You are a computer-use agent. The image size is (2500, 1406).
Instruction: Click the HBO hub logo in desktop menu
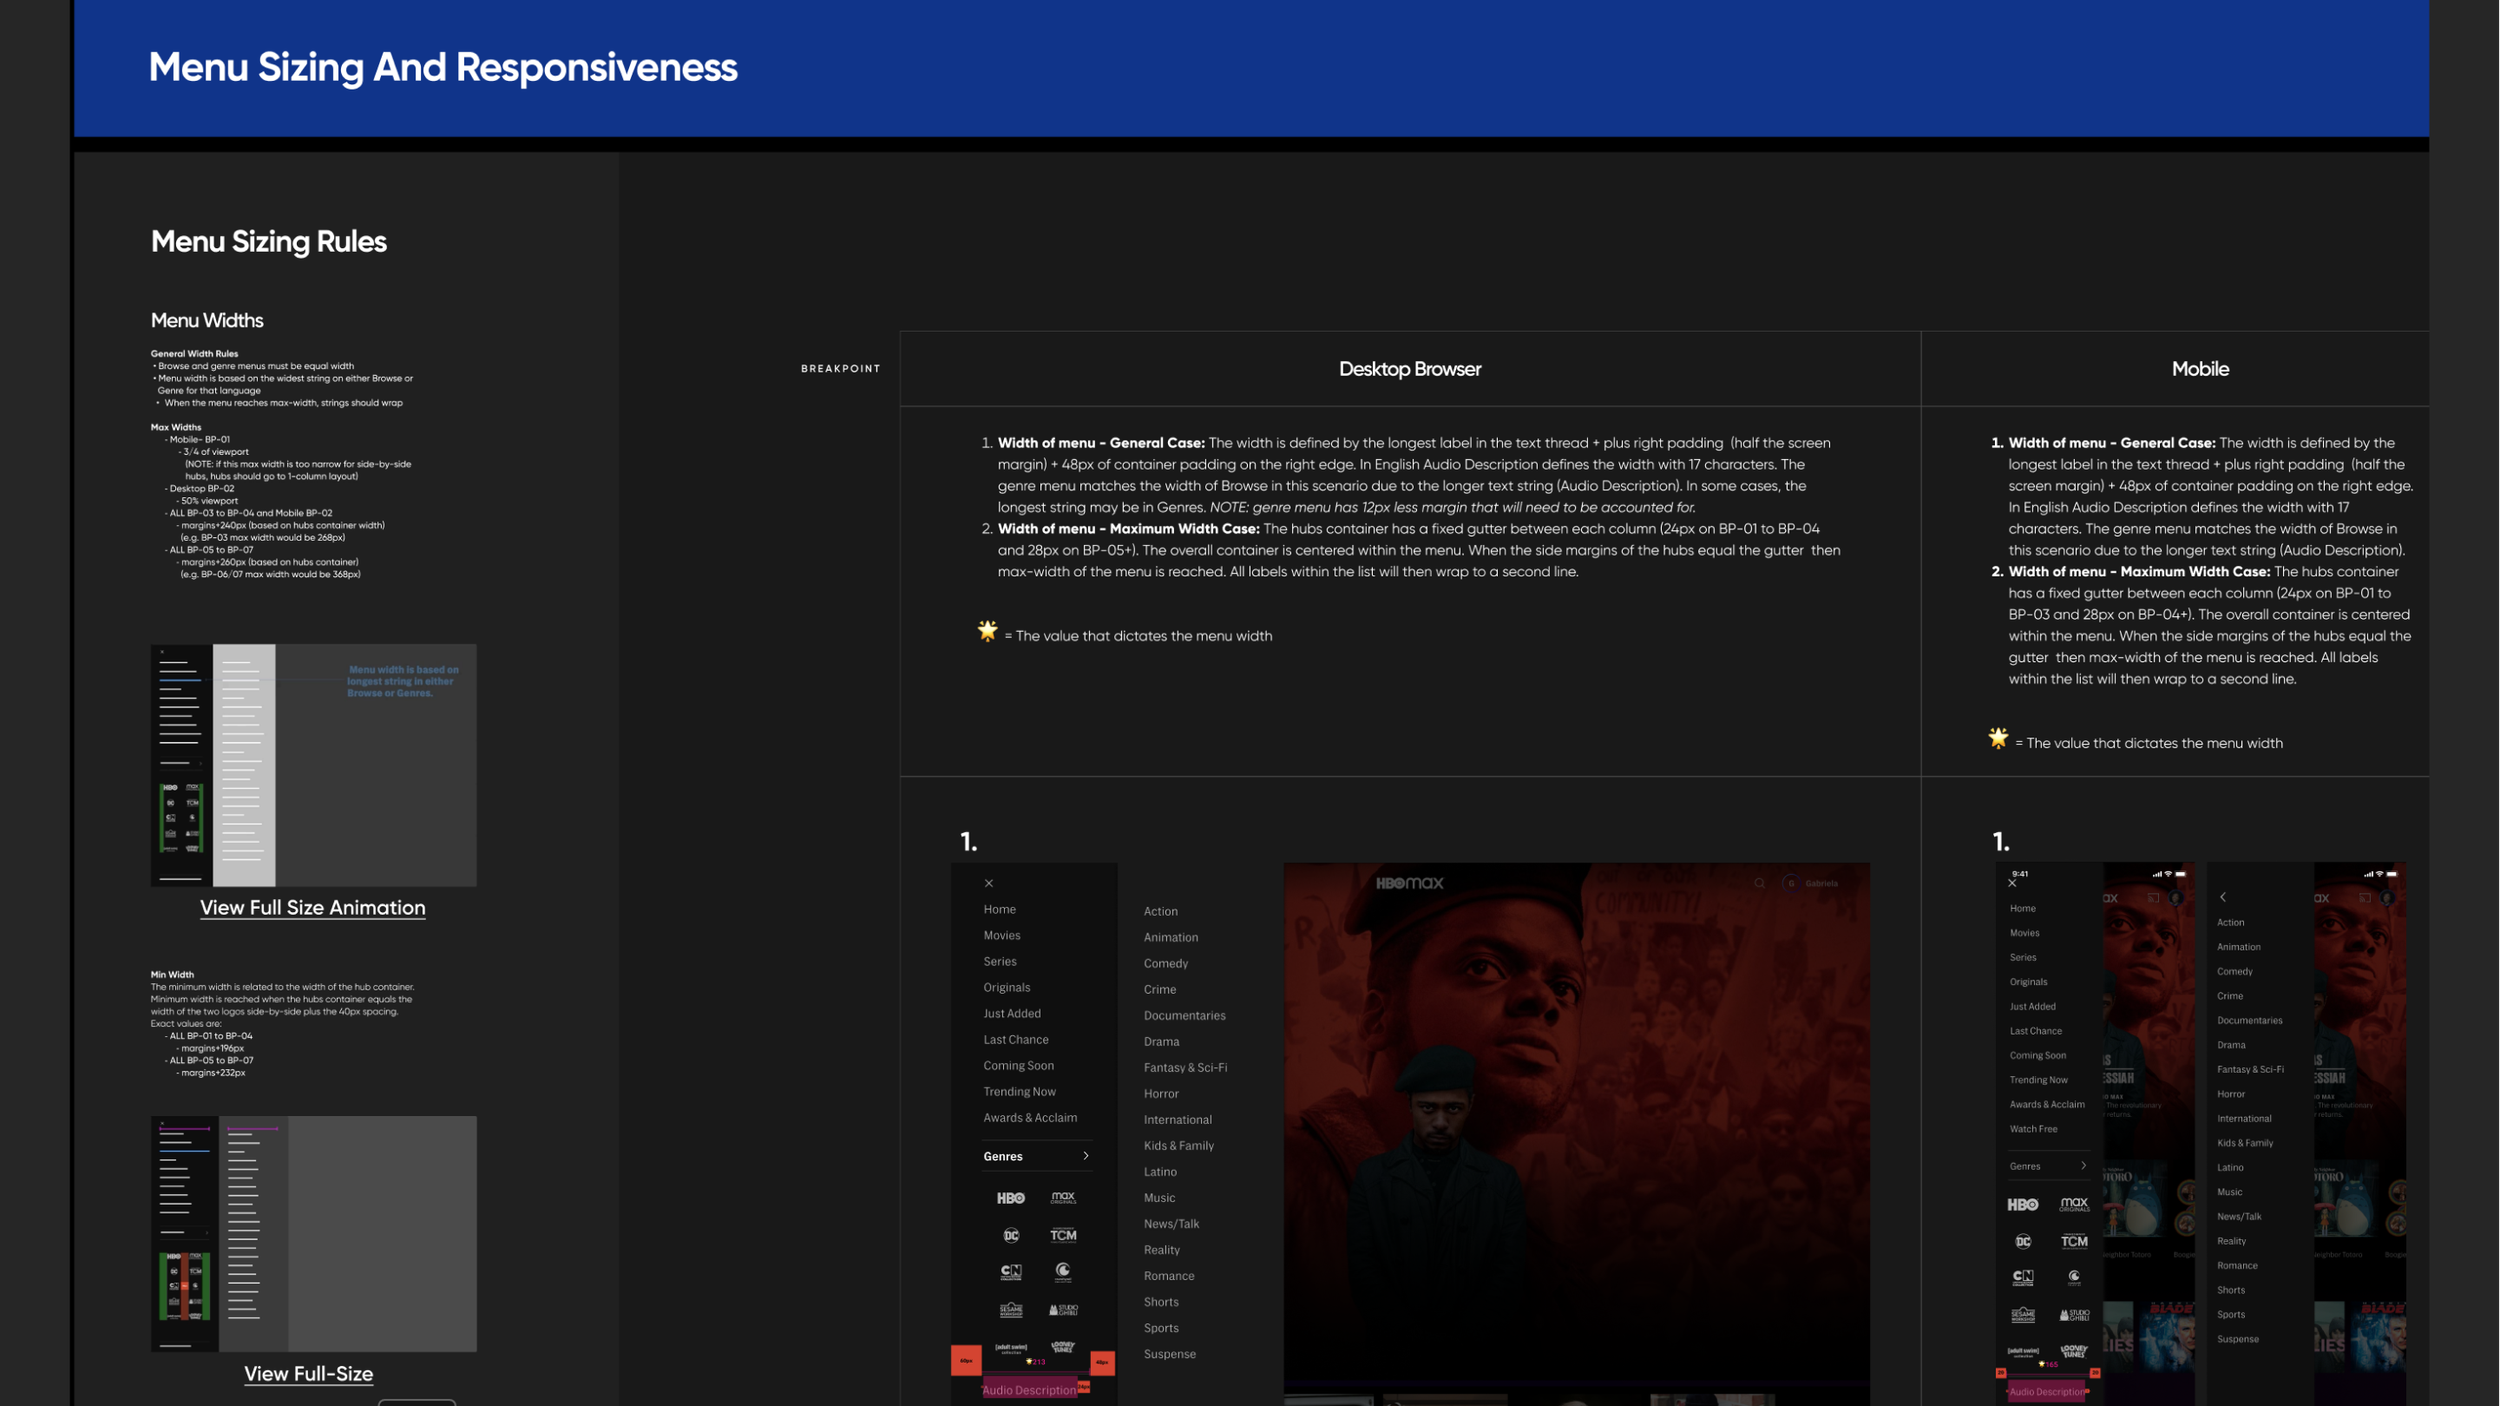tap(1010, 1197)
